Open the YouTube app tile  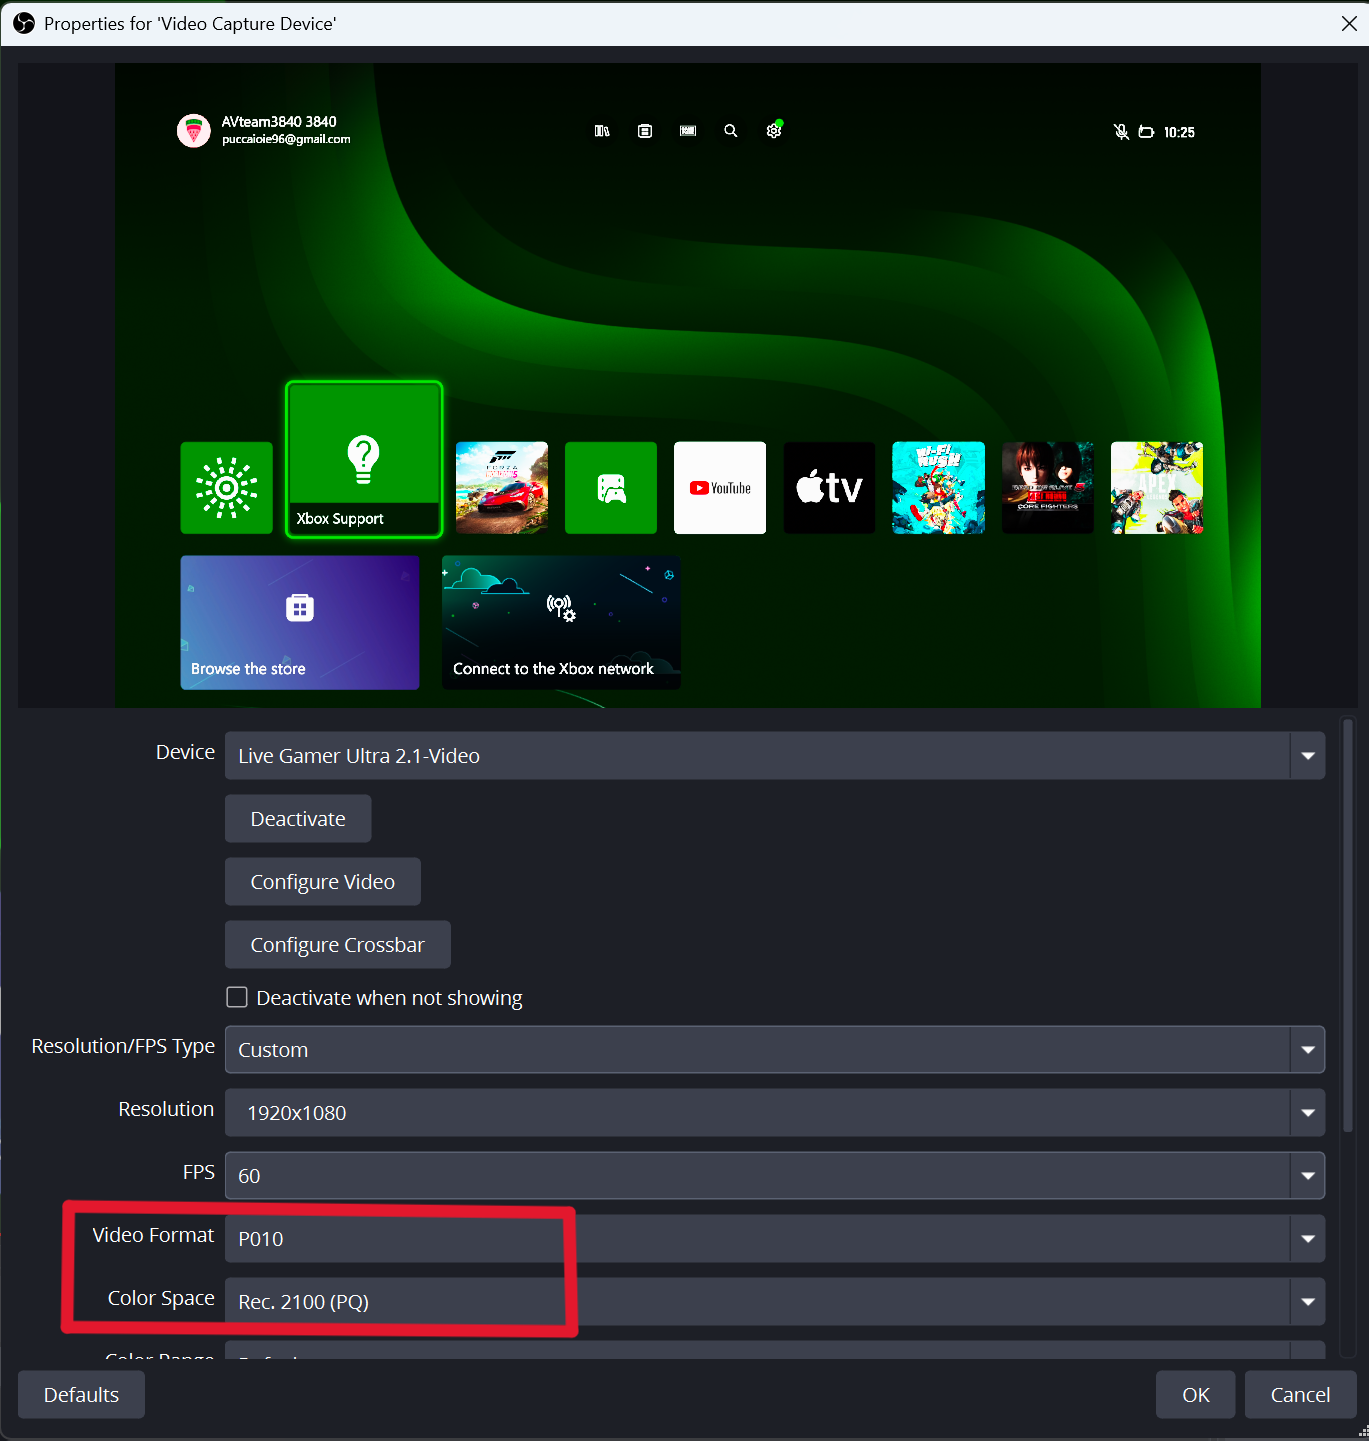(x=720, y=488)
